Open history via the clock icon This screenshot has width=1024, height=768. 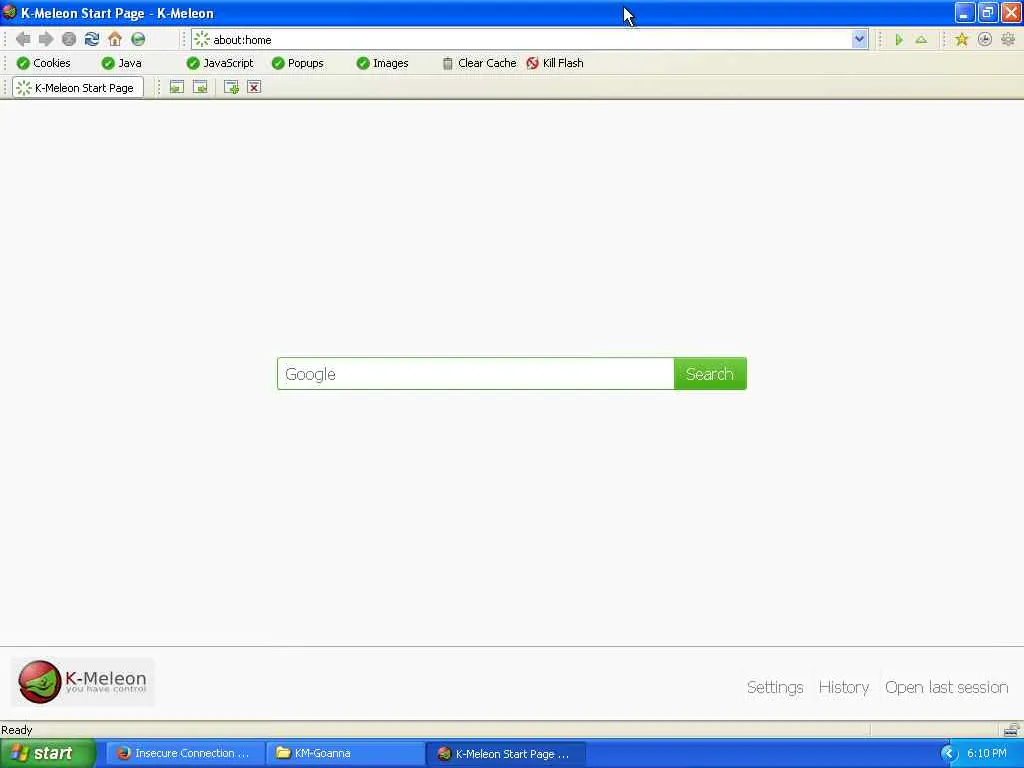(984, 40)
